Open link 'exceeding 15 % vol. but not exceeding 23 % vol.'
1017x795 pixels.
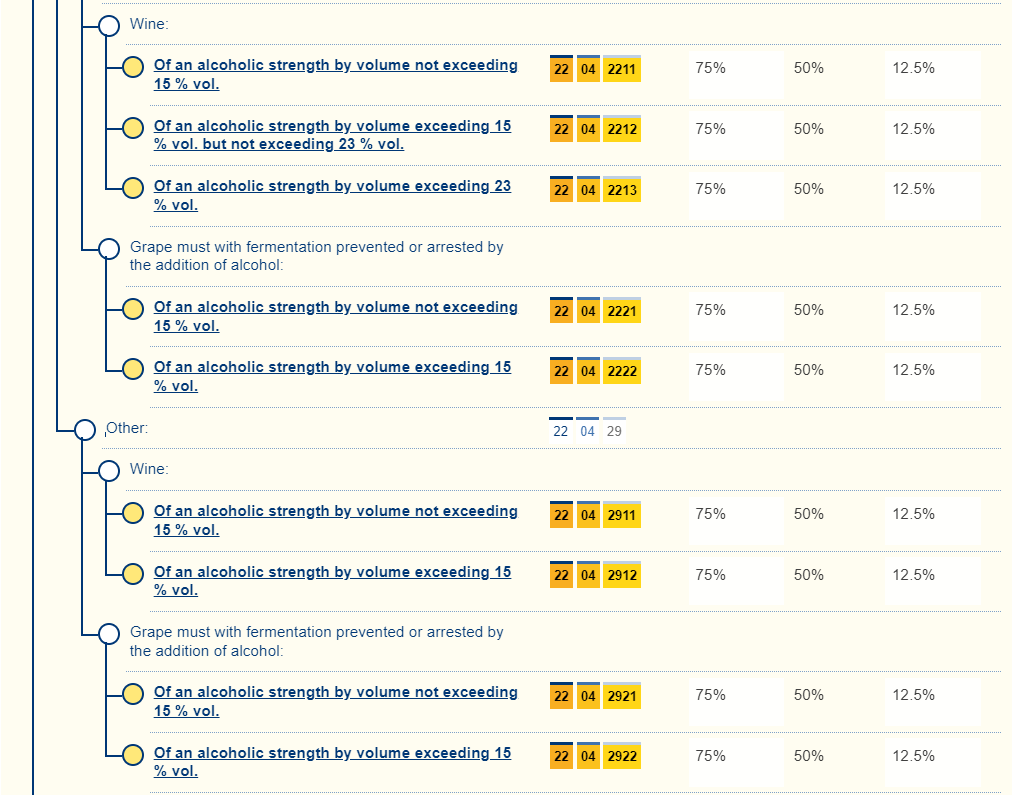332,135
